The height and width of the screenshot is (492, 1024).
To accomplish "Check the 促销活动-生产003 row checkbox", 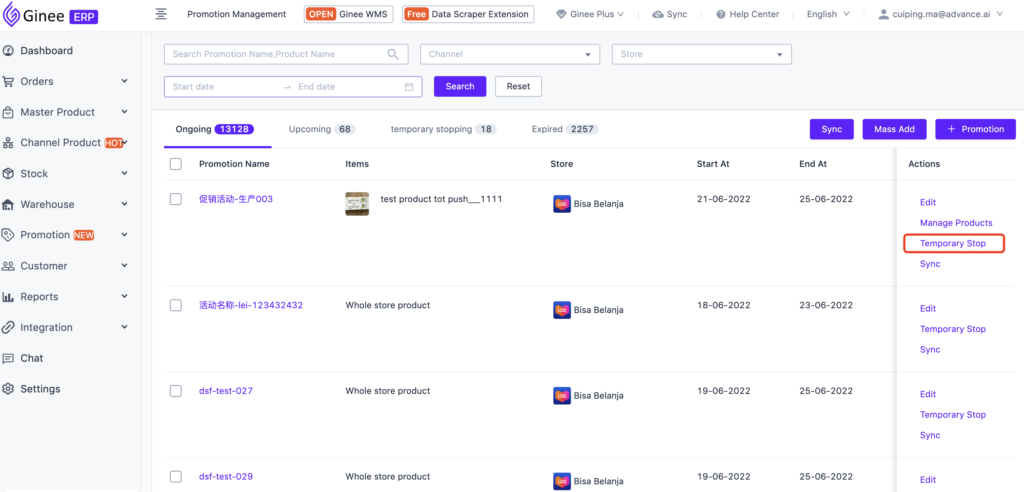I will [176, 199].
